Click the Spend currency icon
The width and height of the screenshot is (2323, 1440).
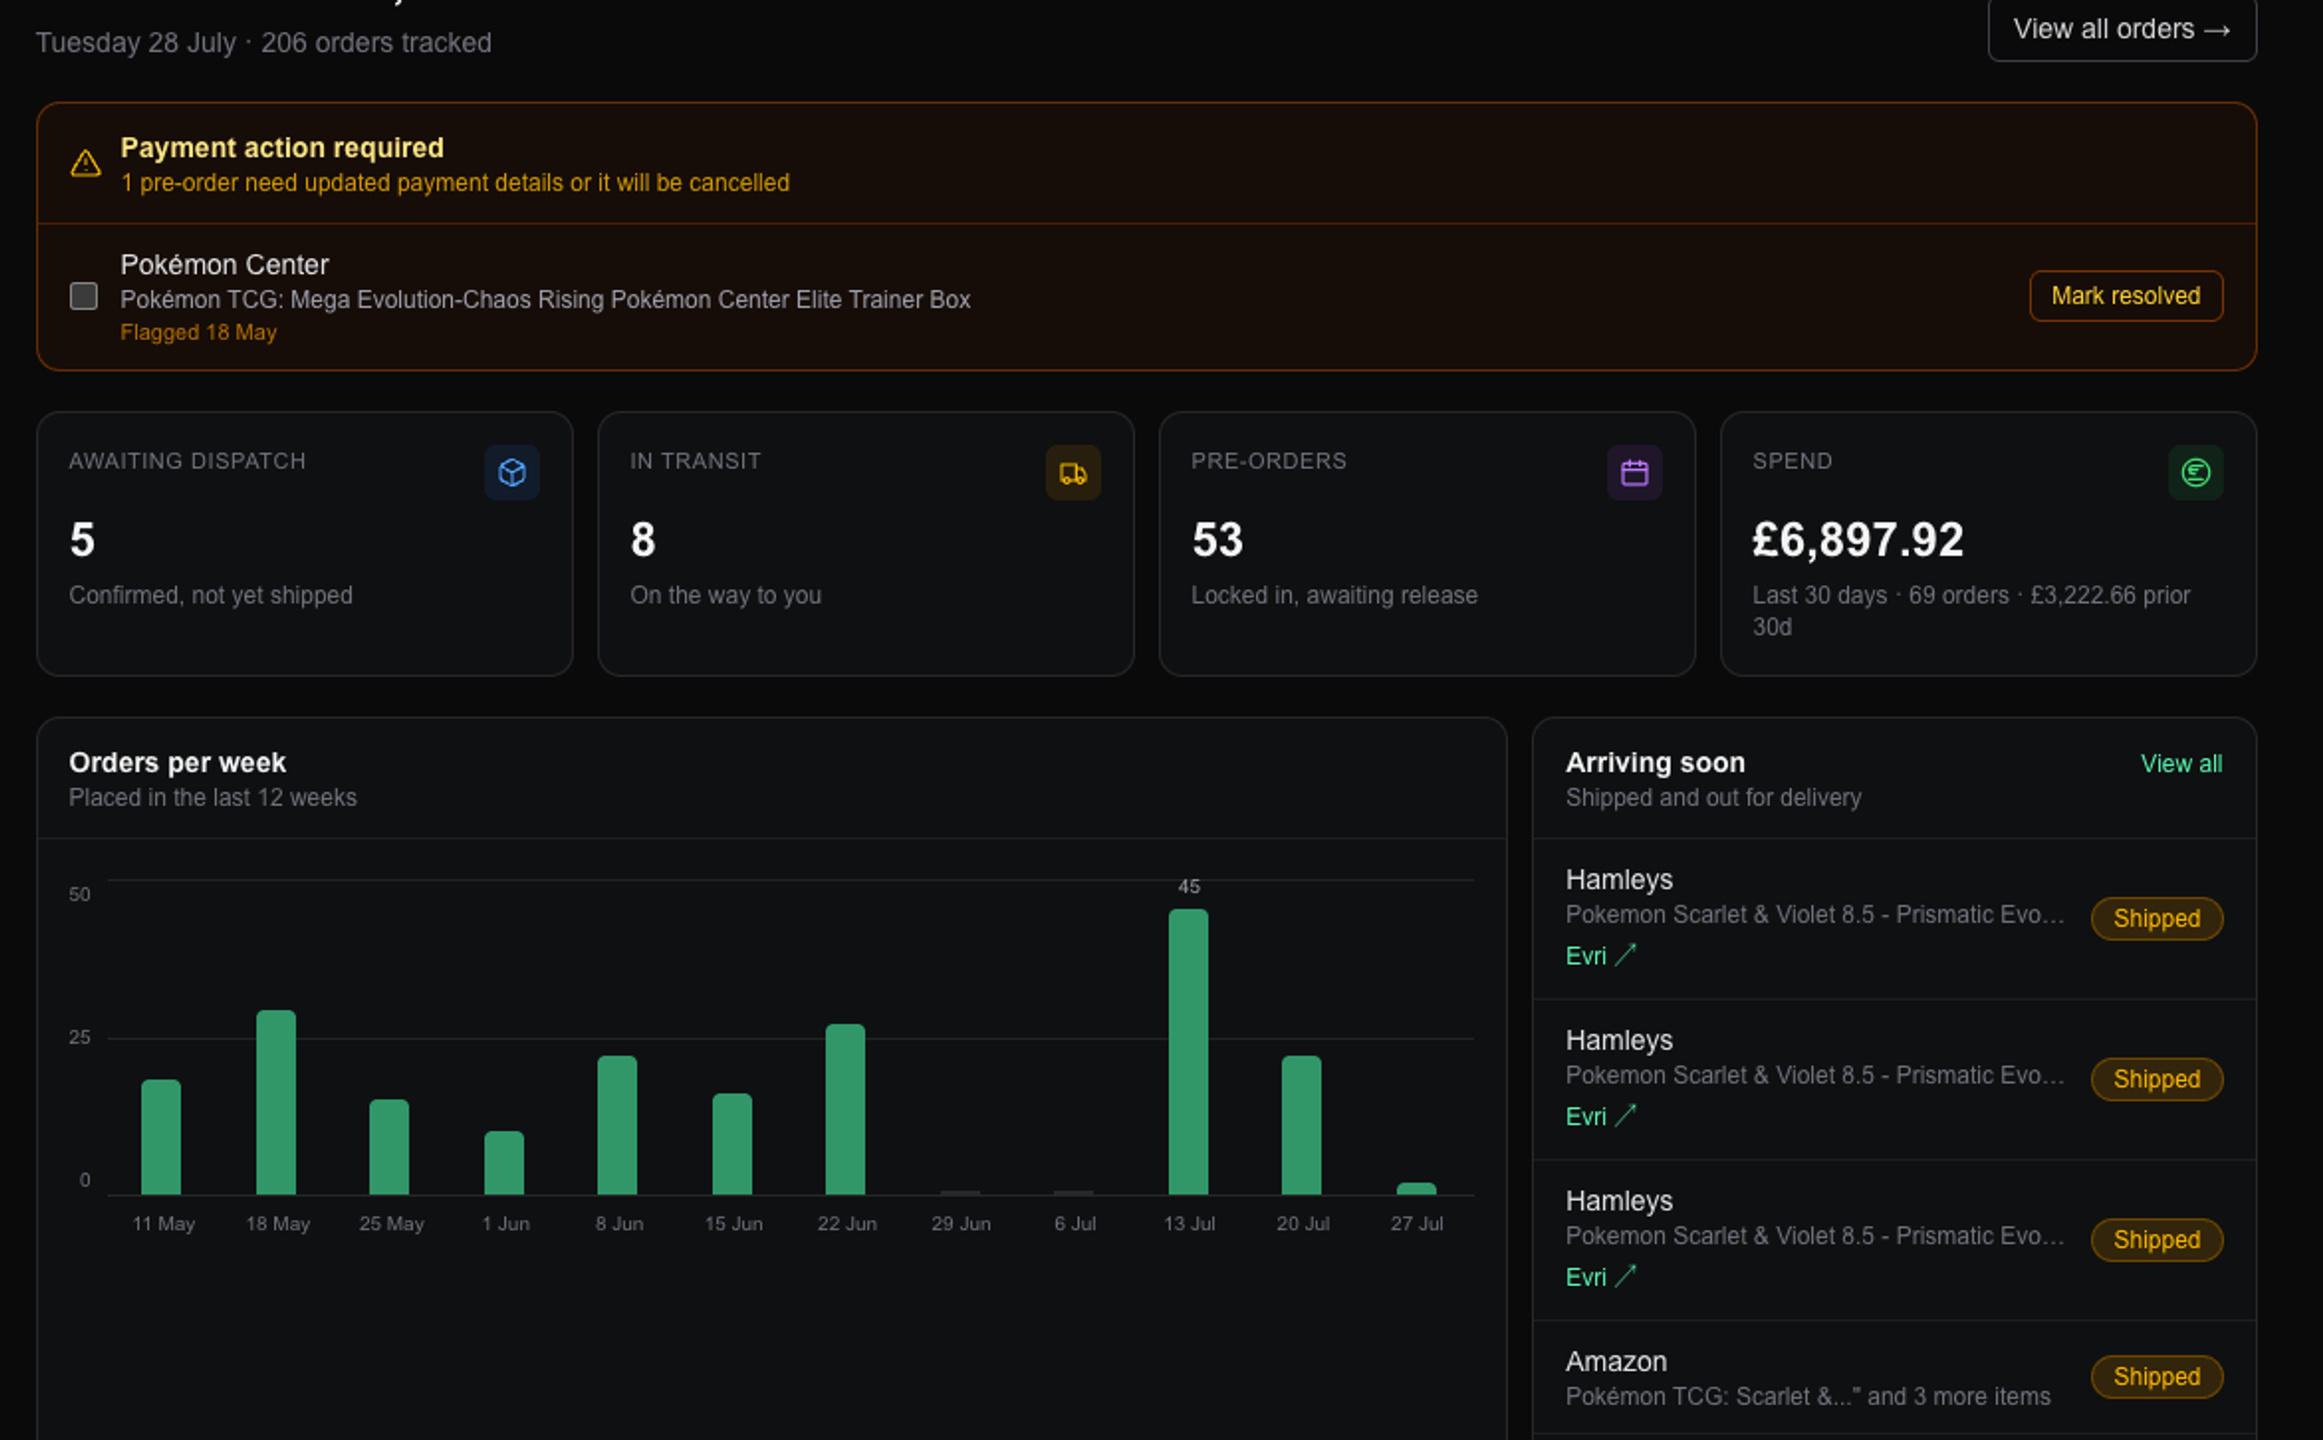[x=2195, y=472]
